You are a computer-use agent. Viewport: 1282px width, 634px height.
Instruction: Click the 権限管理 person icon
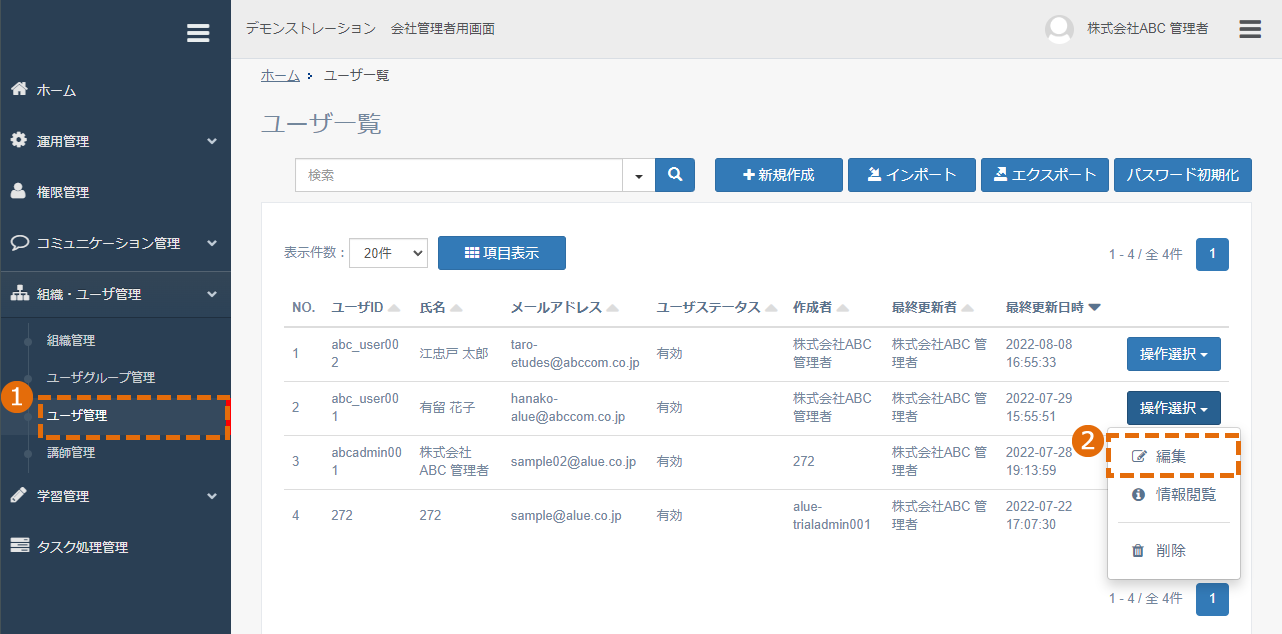(19, 191)
